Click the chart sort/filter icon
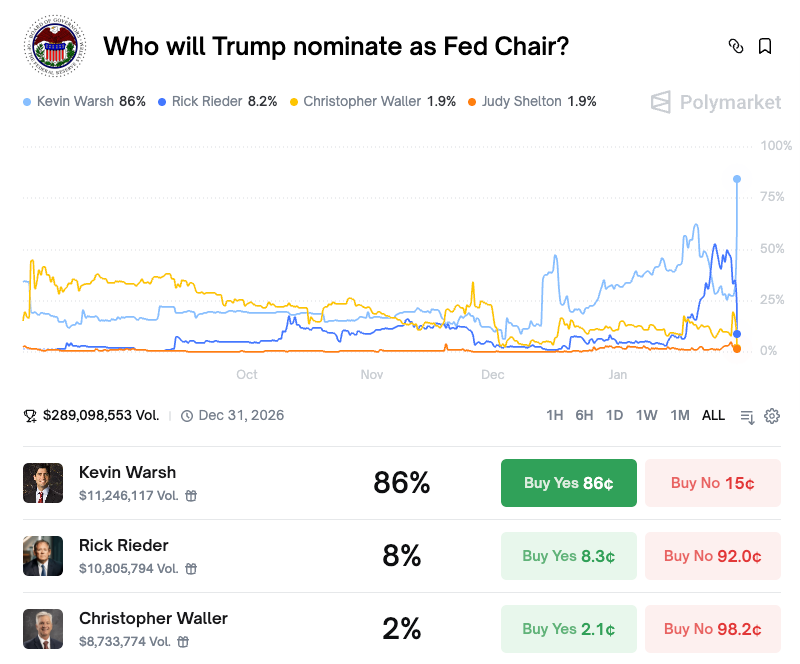The width and height of the screenshot is (800, 664). tap(747, 416)
